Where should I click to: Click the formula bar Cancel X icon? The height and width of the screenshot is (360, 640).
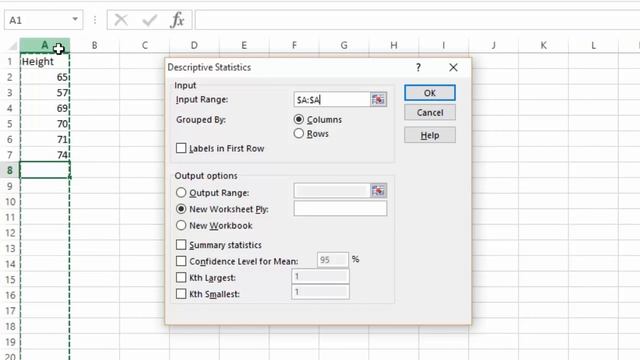(x=121, y=20)
